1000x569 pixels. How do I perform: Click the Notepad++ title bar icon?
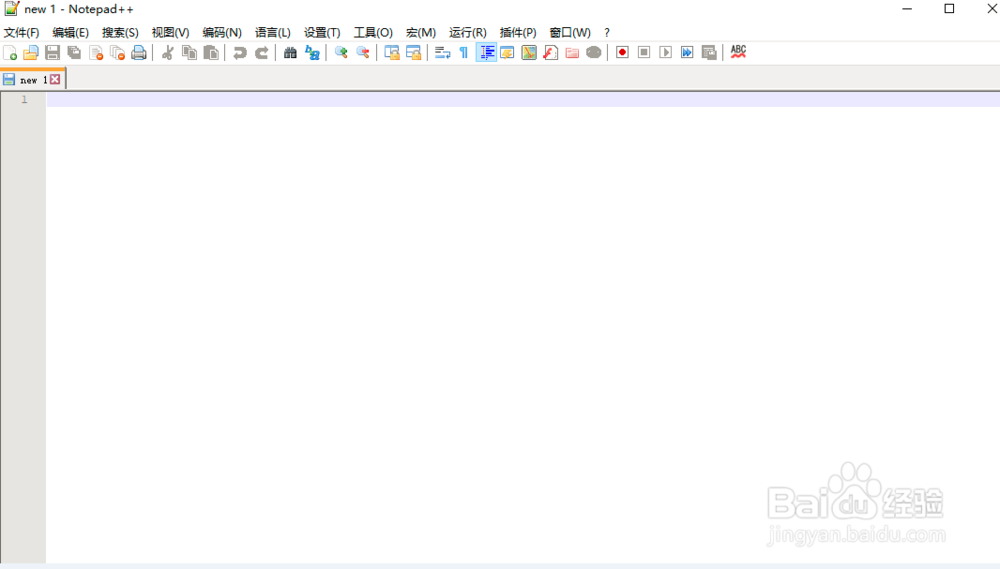(x=11, y=9)
